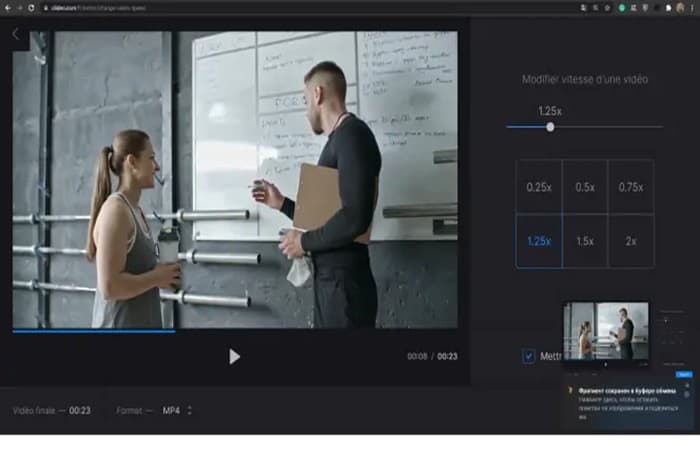The height and width of the screenshot is (450, 700).
Task: Click the speed slider handle at 1.25x
Action: click(x=550, y=127)
